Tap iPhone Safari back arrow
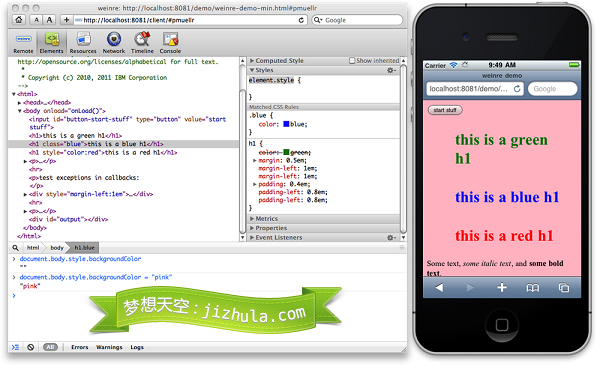Image resolution: width=600 pixels, height=367 pixels. coord(439,287)
